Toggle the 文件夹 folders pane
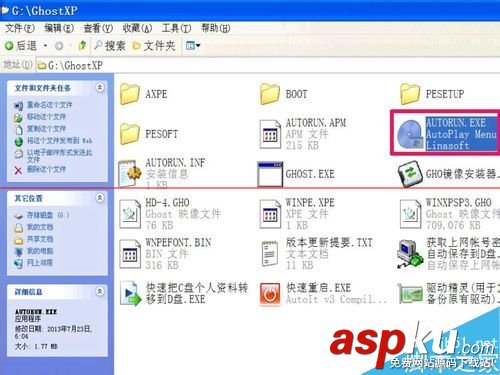 click(x=154, y=46)
